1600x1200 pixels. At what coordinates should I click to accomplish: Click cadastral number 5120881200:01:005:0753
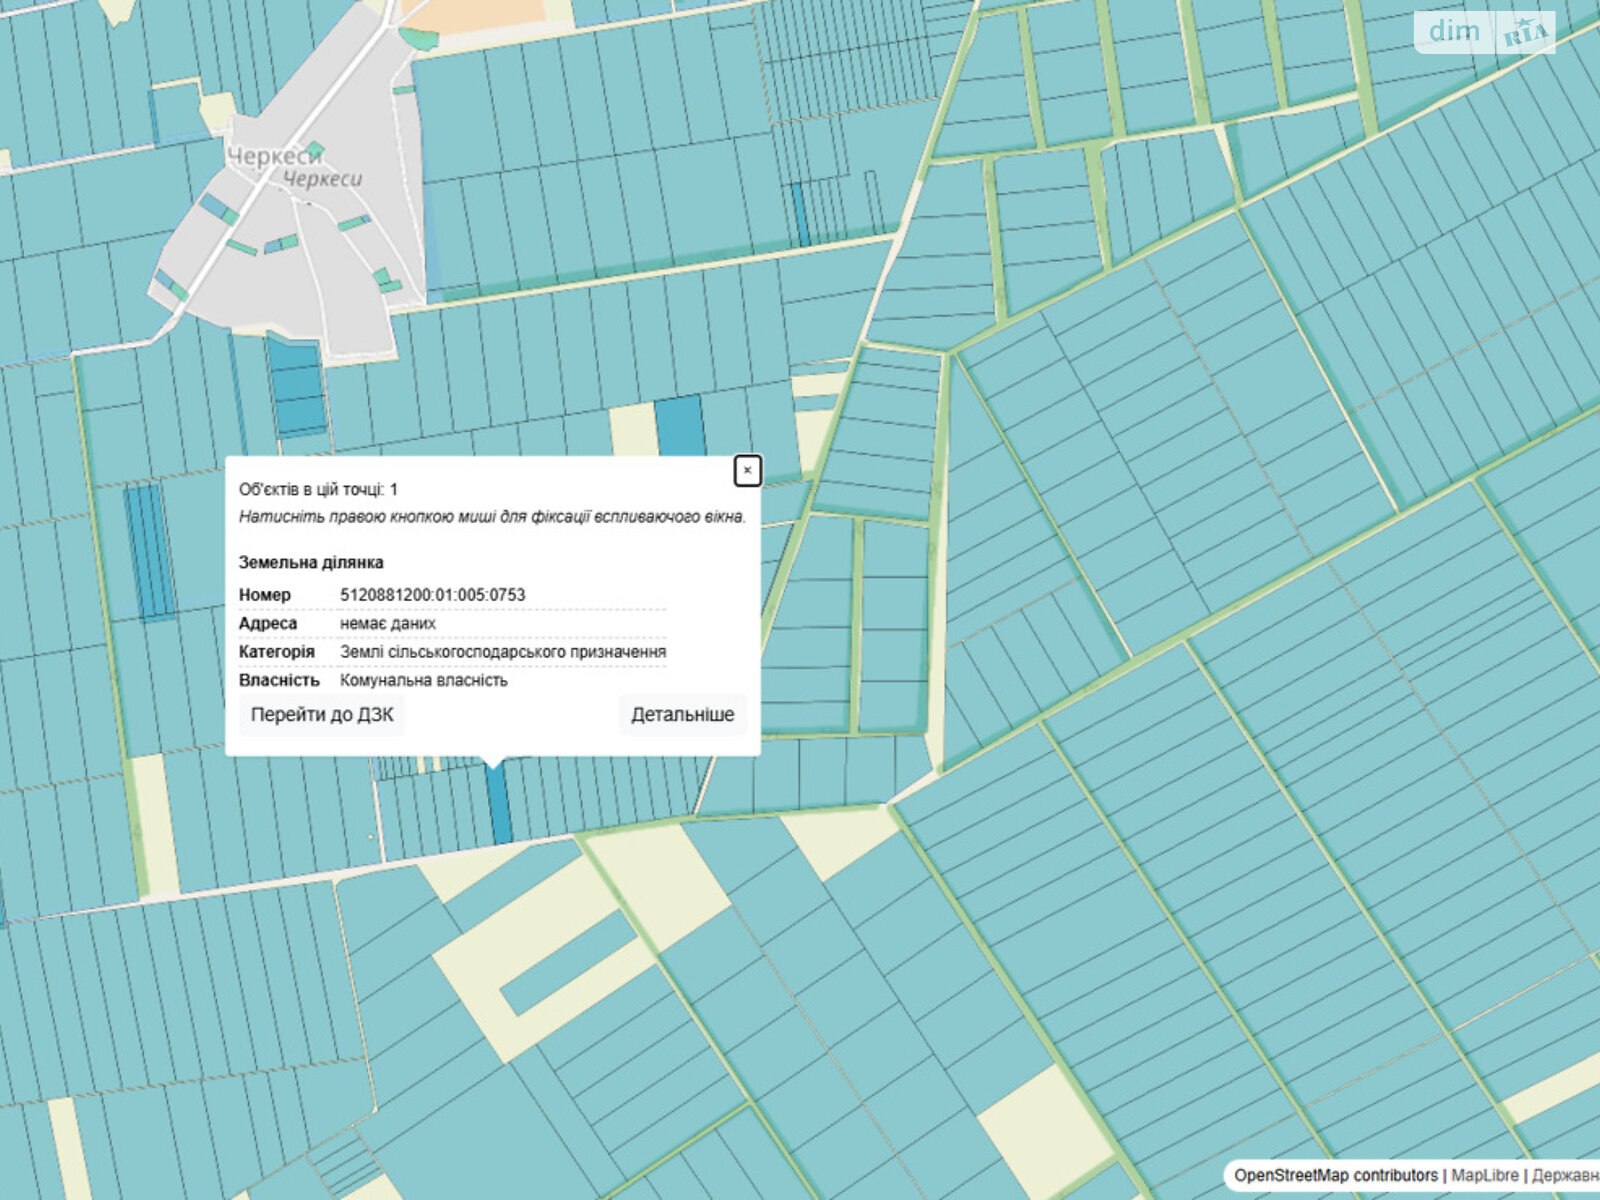click(432, 595)
